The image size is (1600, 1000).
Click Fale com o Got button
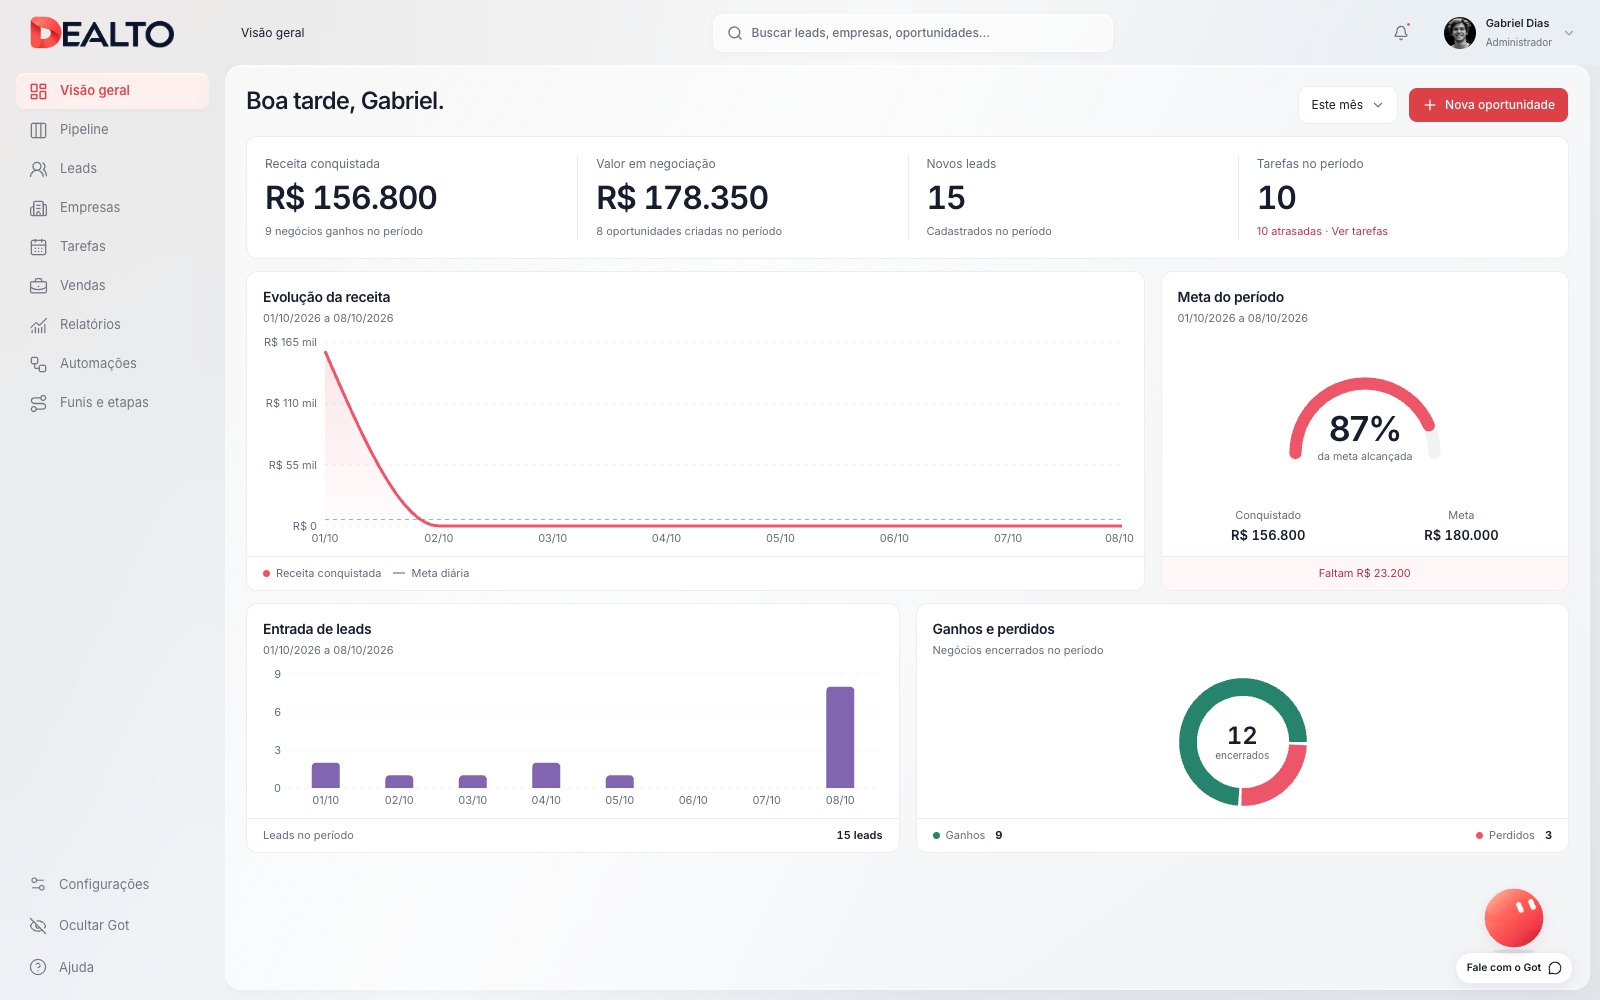click(x=1513, y=968)
